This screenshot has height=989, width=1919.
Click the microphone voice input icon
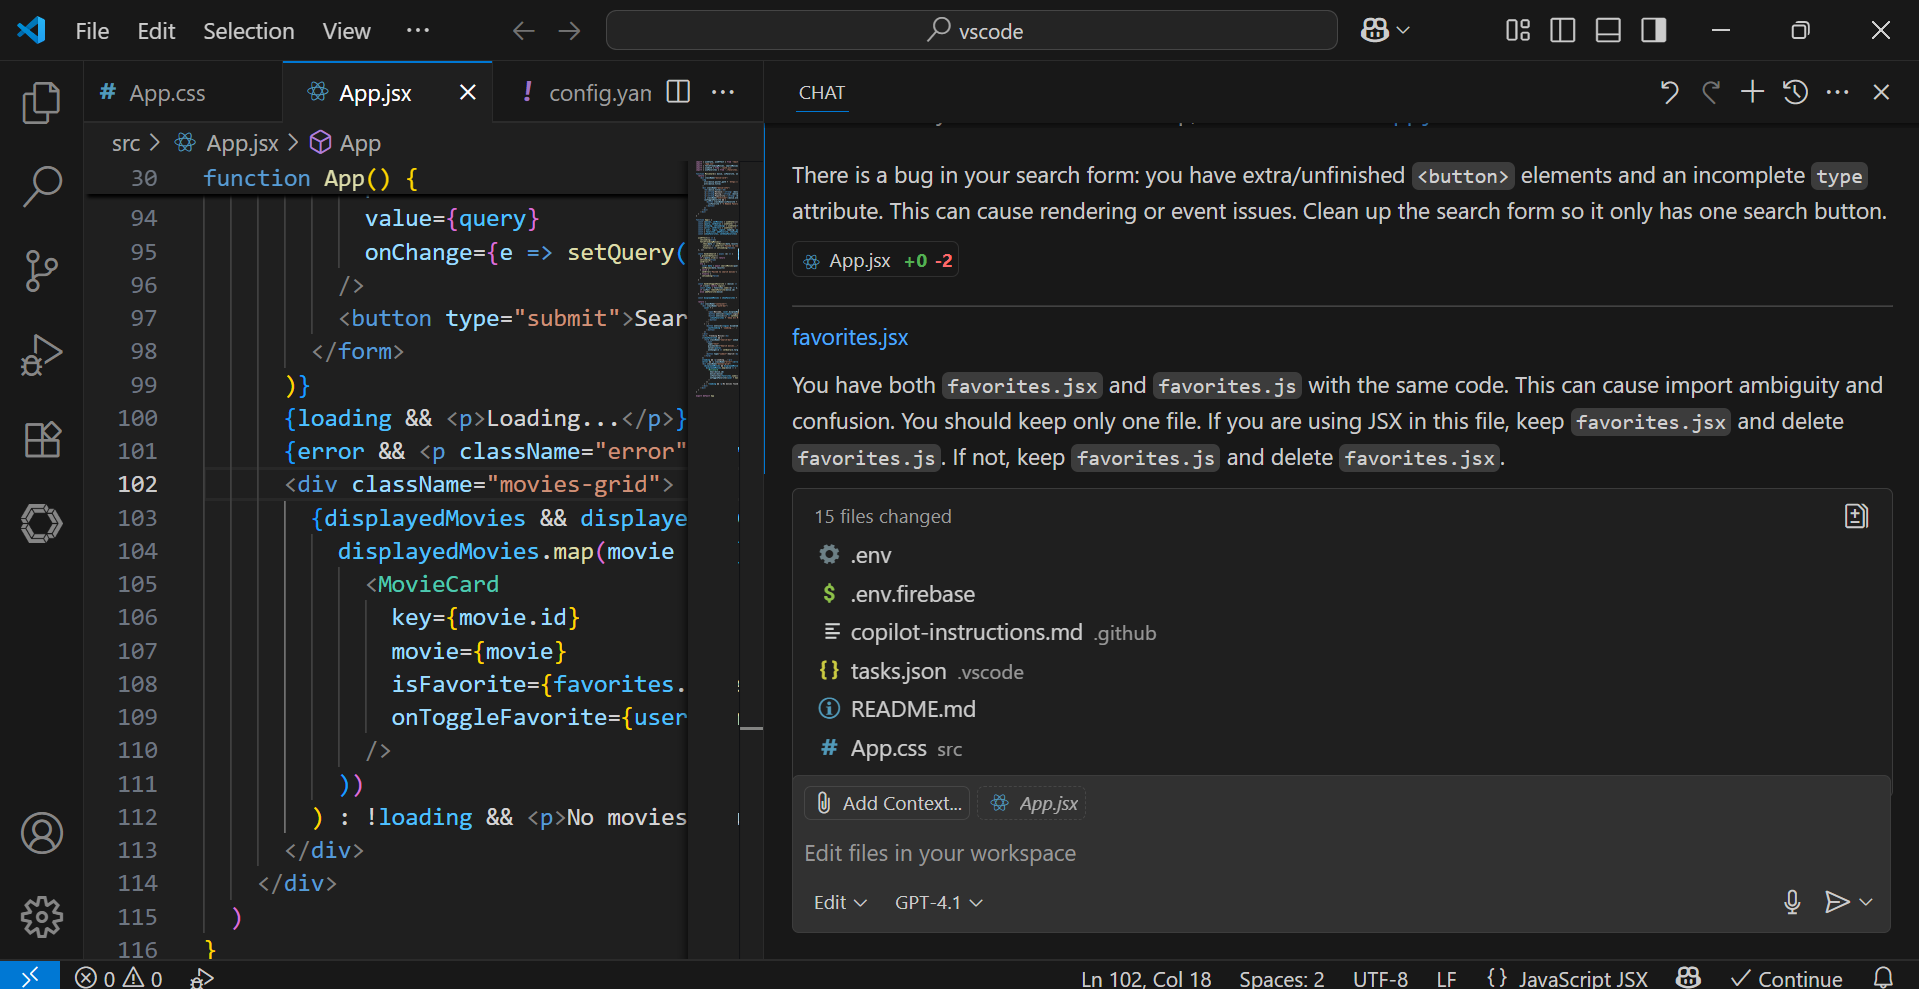1792,902
